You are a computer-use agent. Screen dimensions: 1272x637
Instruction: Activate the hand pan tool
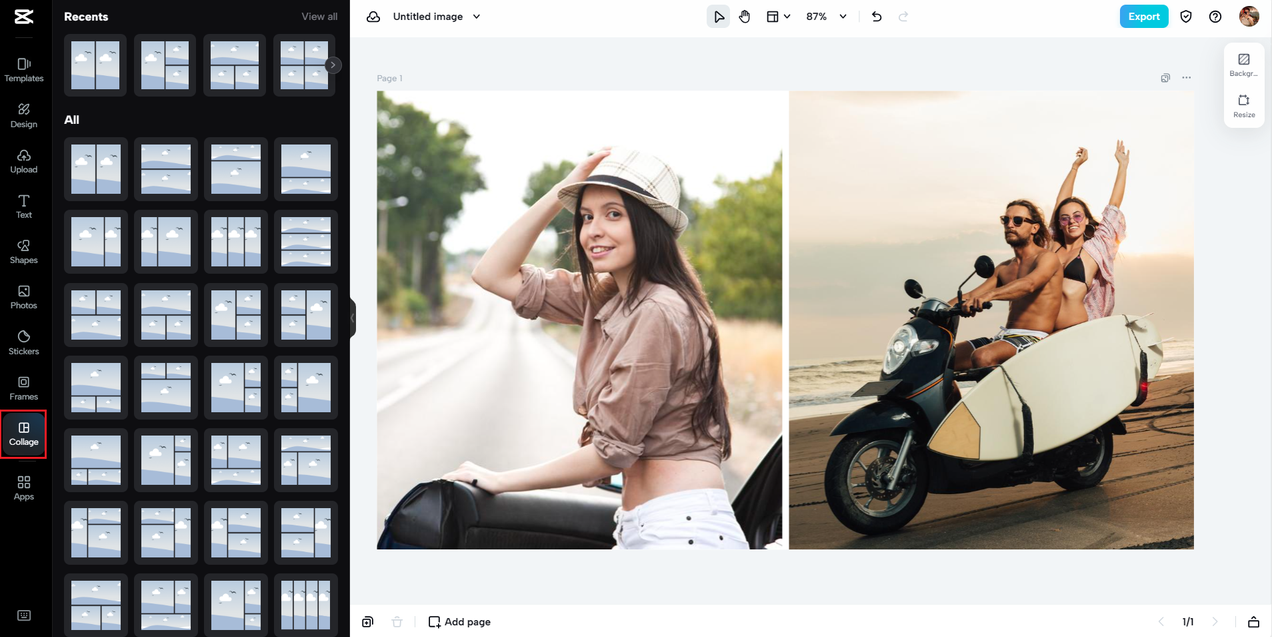[x=745, y=17]
